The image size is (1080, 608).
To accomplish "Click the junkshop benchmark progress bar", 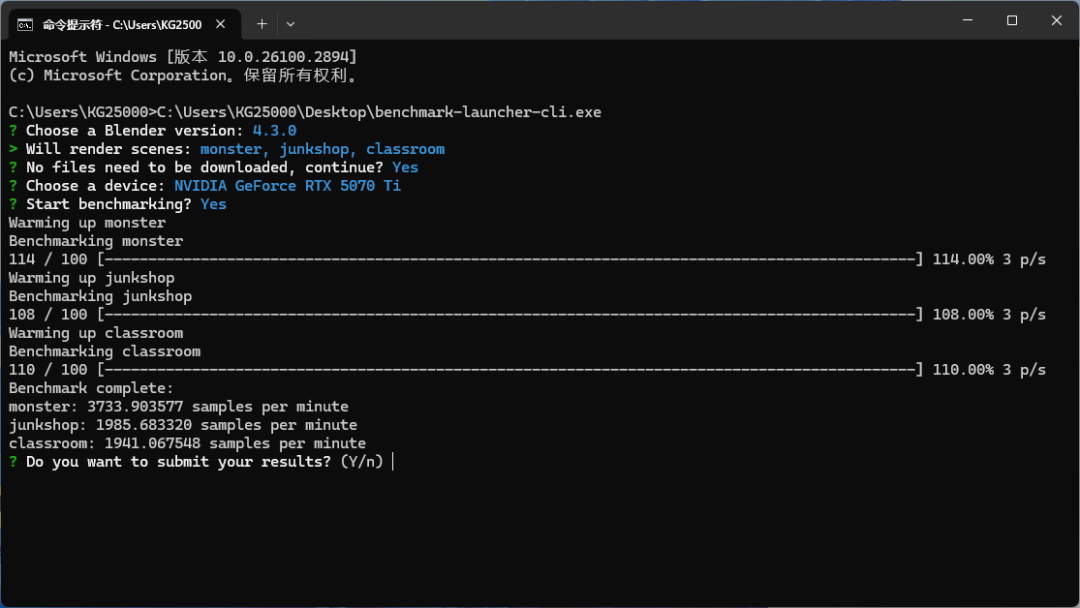I will (510, 315).
